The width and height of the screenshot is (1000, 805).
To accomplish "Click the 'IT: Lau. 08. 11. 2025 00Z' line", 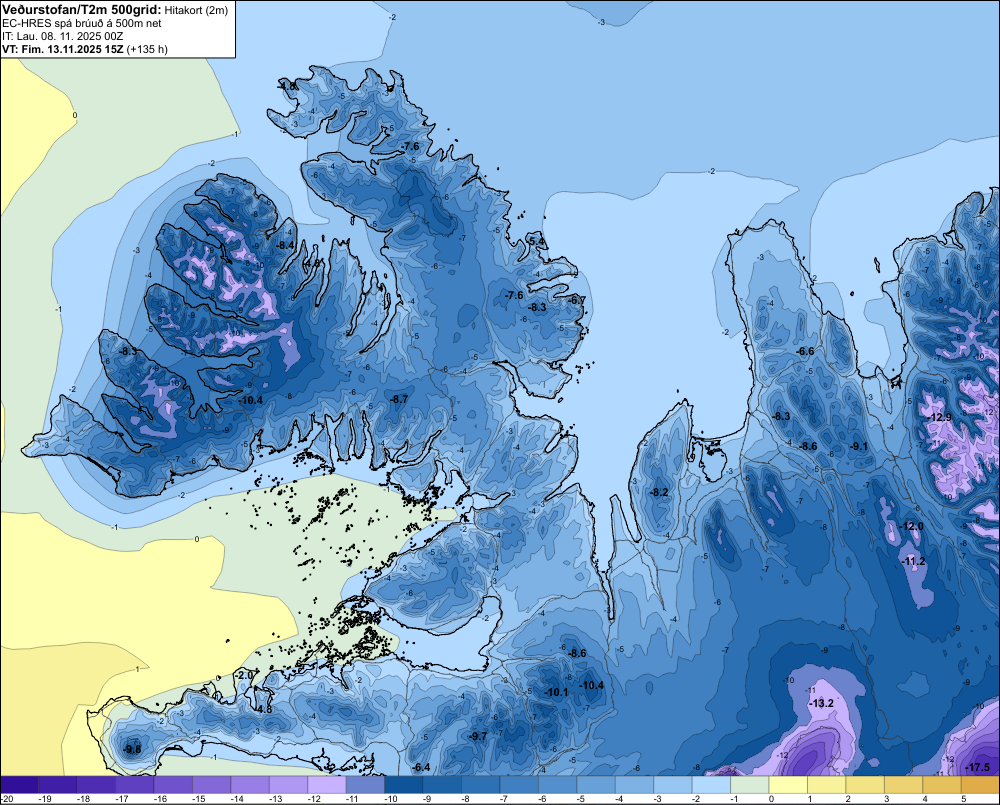I will click(x=62, y=36).
